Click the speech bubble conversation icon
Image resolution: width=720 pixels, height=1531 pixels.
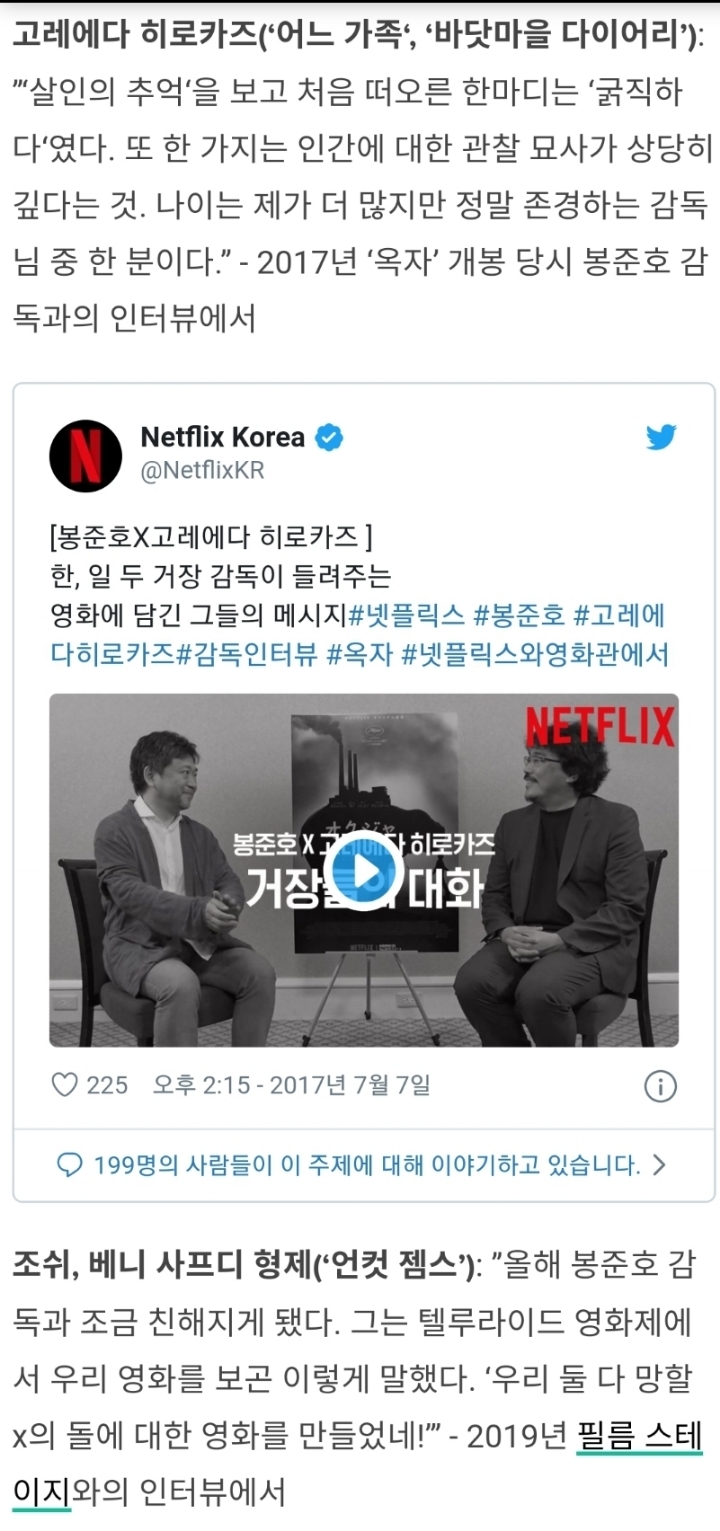[x=70, y=1165]
